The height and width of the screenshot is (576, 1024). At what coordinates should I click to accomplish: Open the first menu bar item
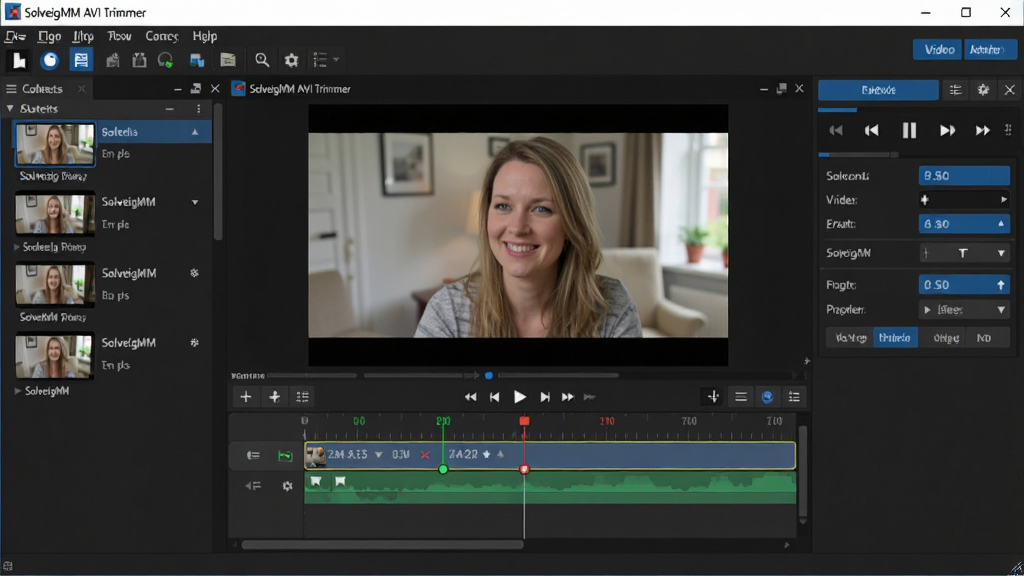pyautogui.click(x=15, y=36)
